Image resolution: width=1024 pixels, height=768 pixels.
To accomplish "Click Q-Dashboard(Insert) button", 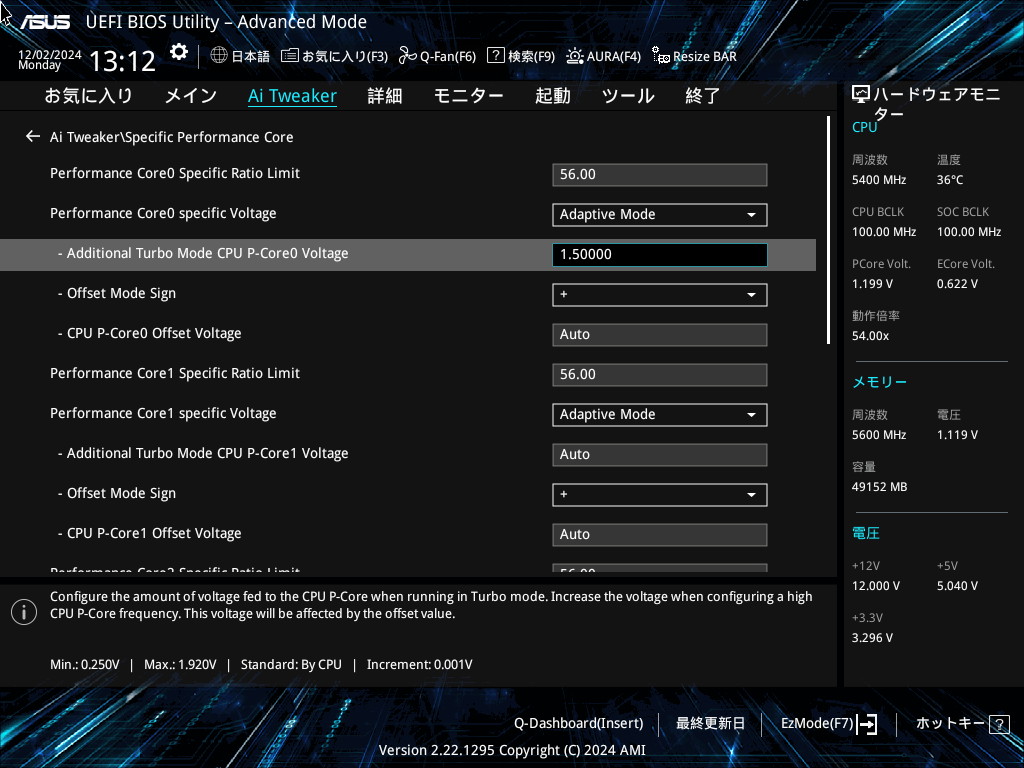I will (578, 723).
